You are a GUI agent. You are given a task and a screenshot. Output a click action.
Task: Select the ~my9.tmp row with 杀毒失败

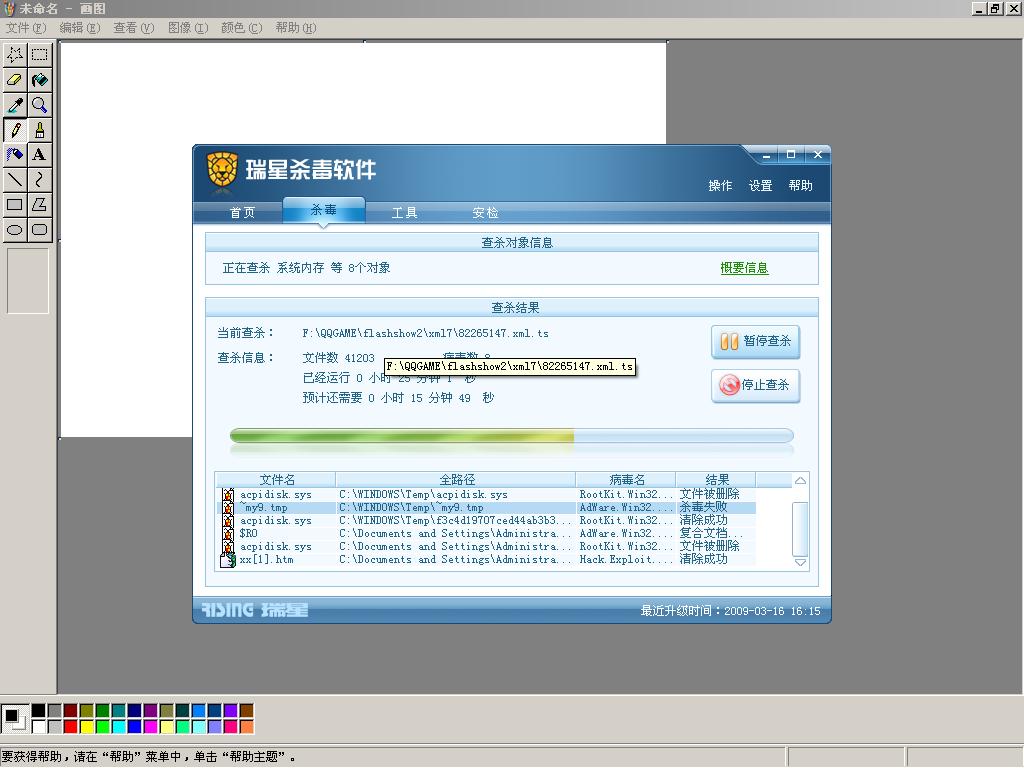click(x=486, y=507)
